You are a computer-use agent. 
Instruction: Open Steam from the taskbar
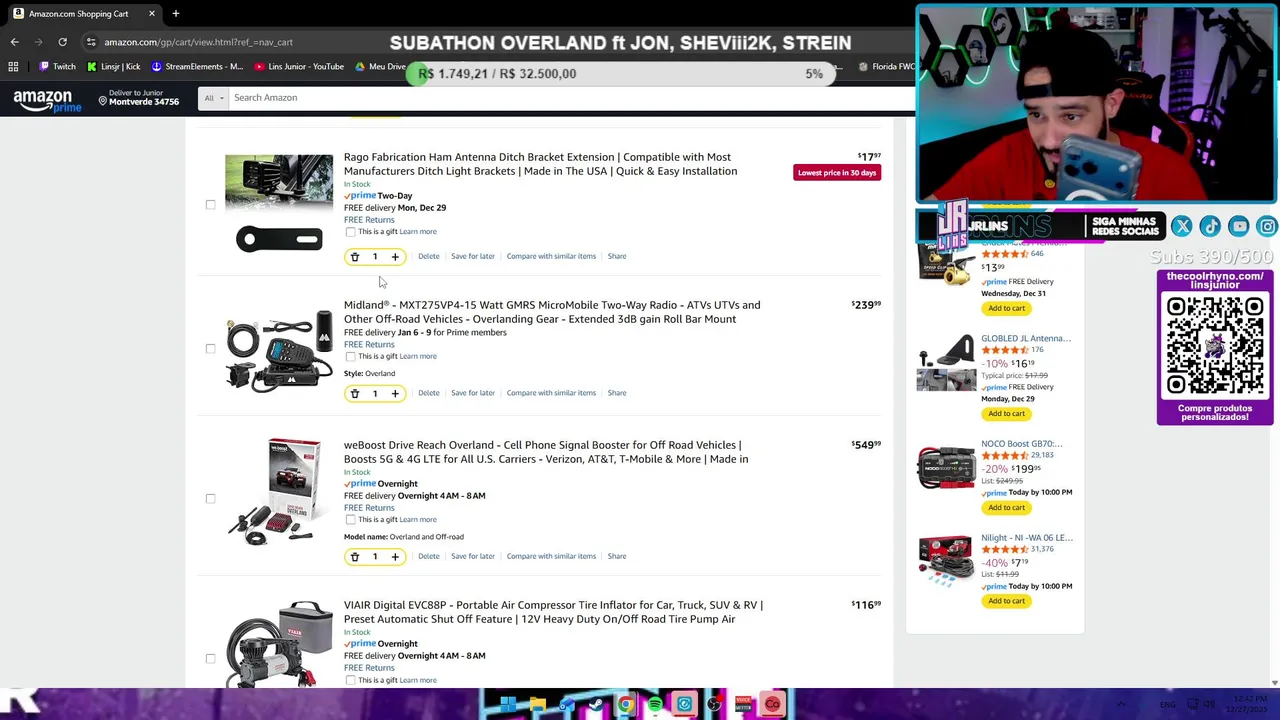(x=596, y=705)
